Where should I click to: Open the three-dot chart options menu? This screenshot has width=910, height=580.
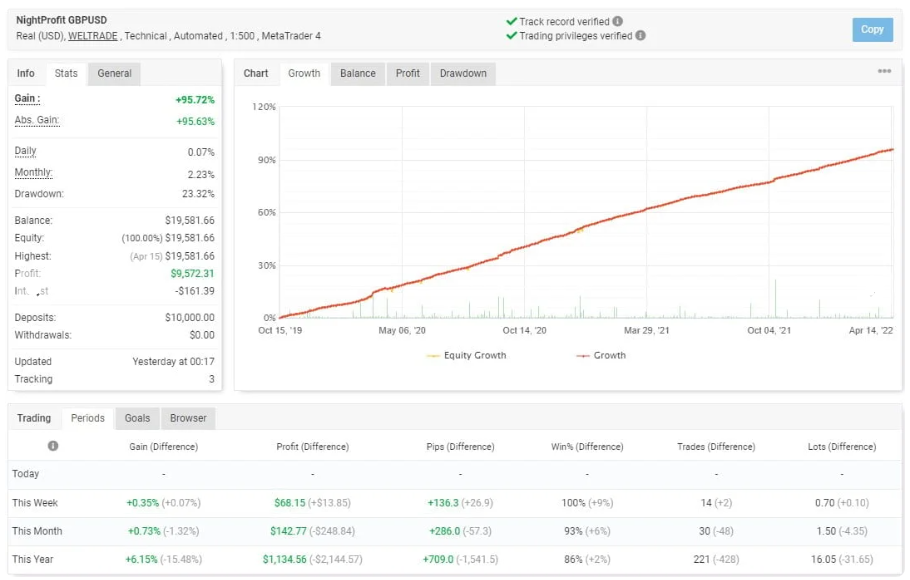[x=884, y=72]
